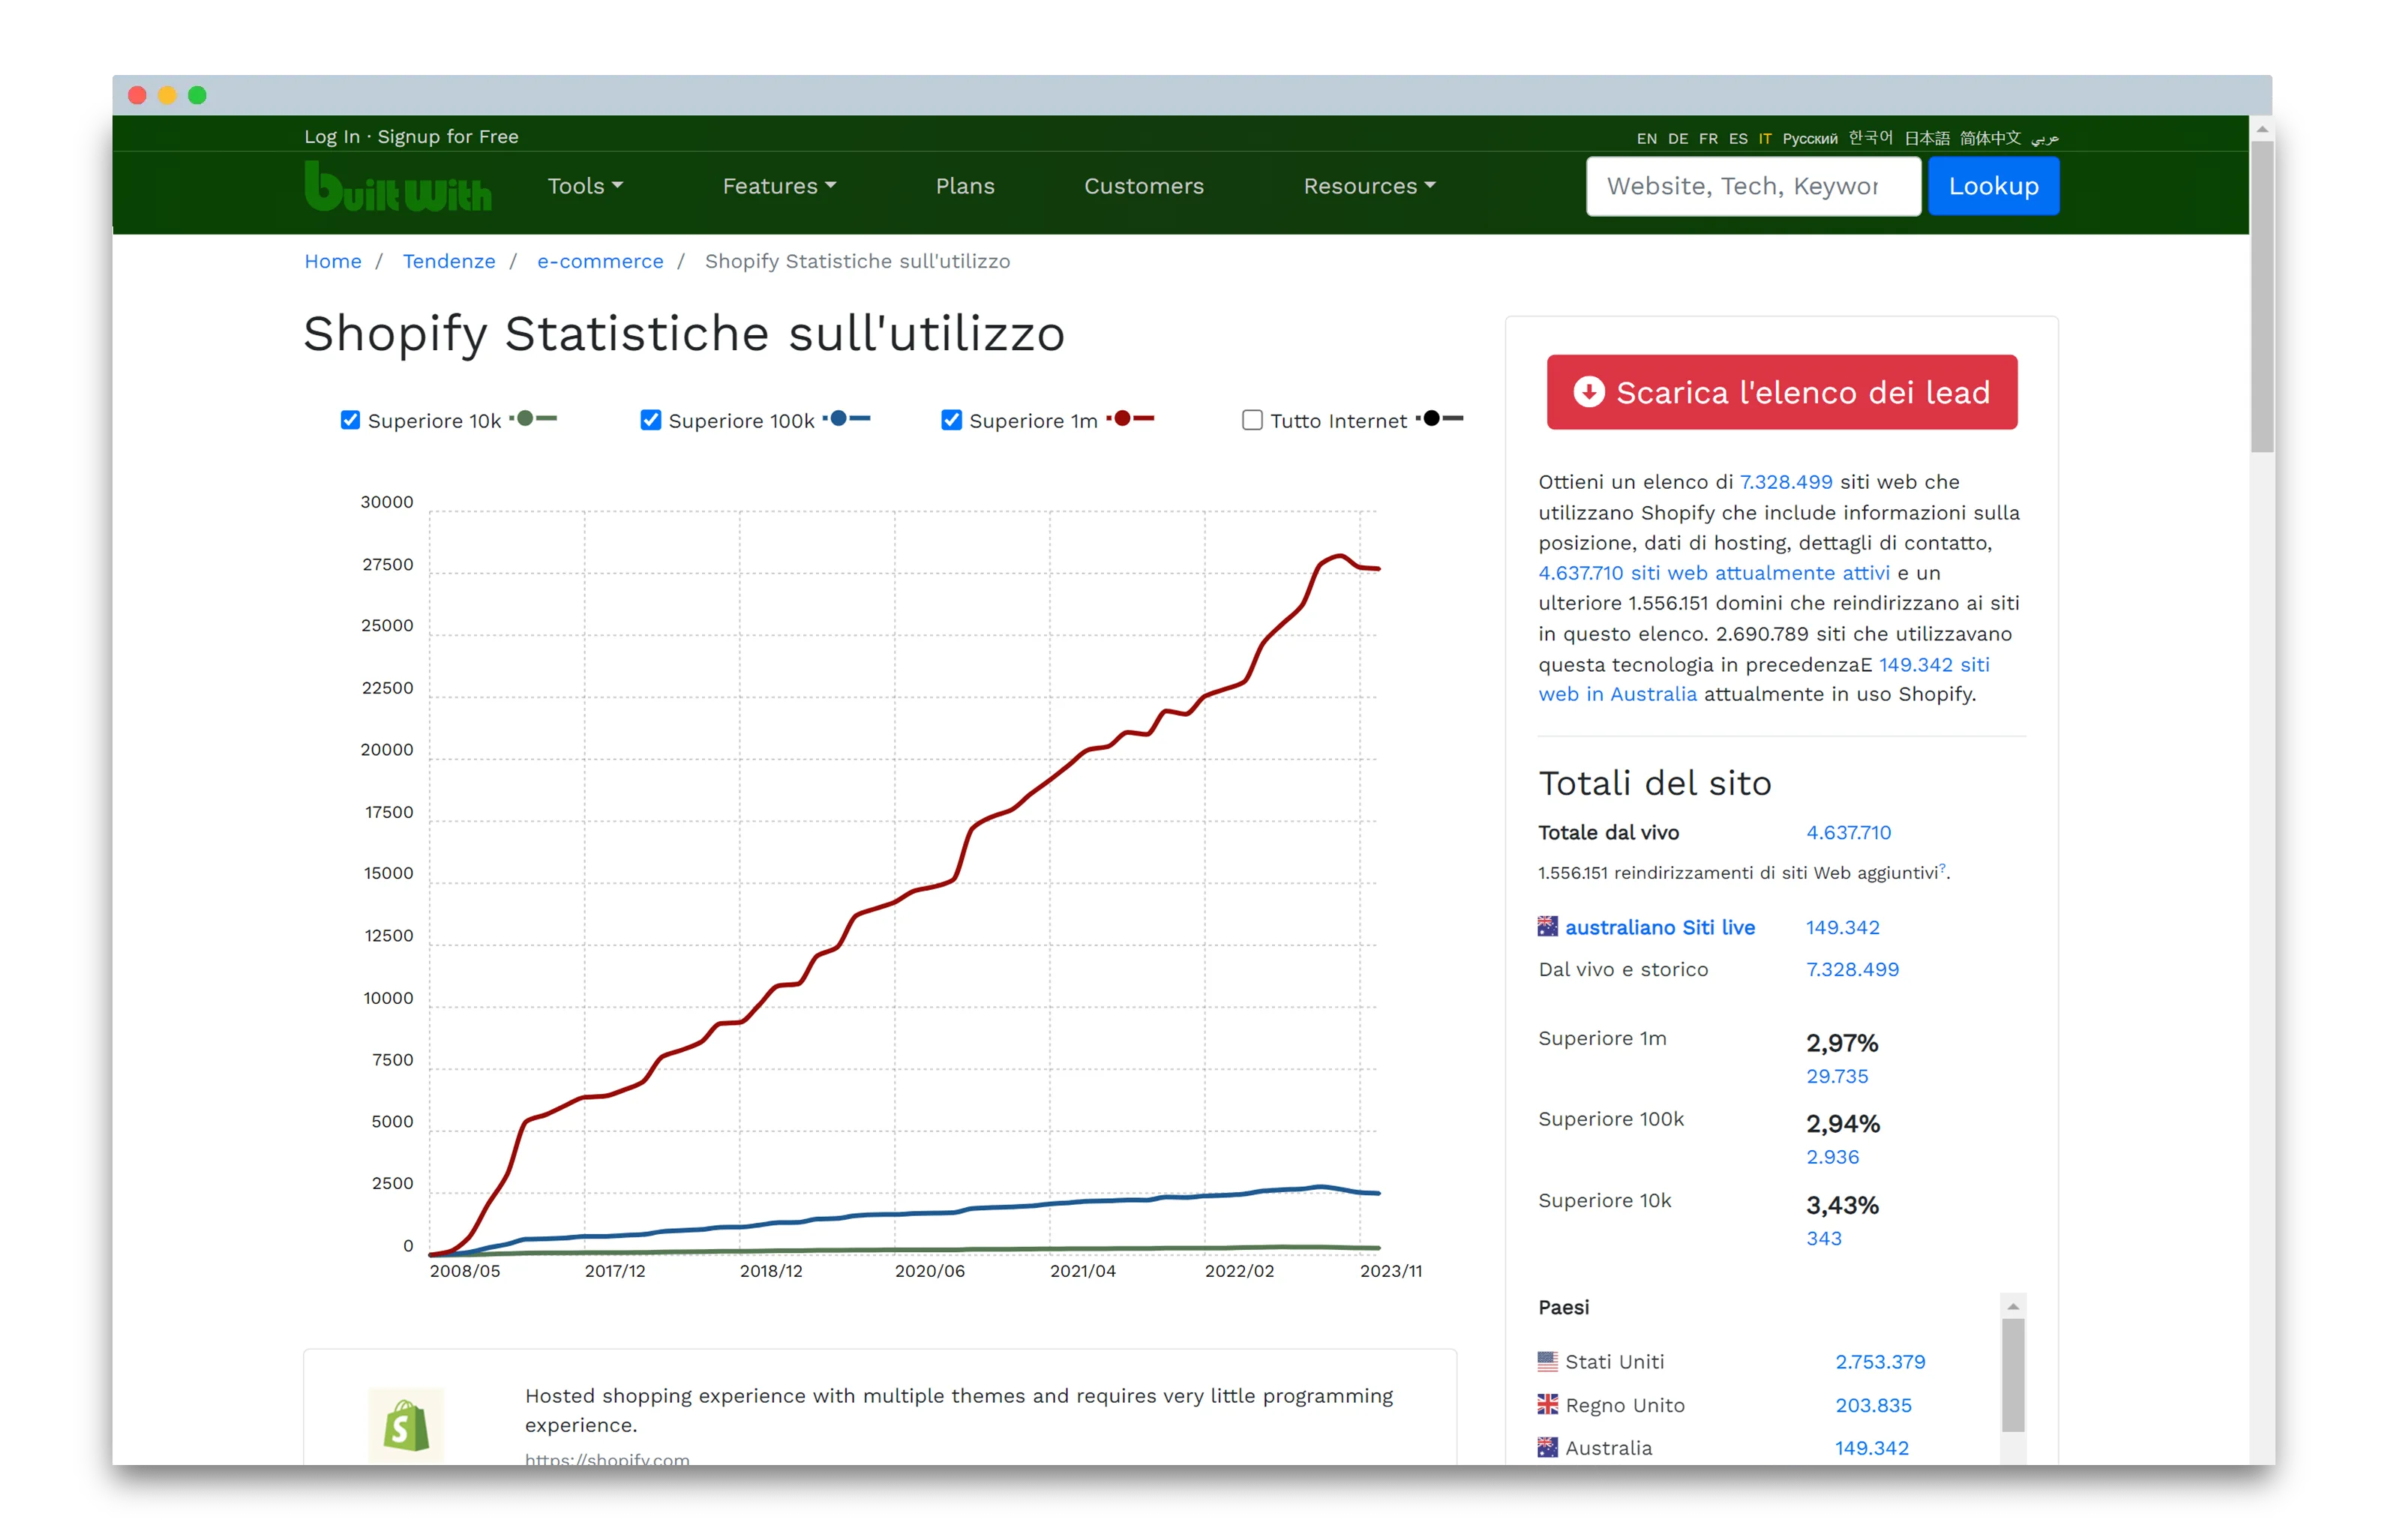Image resolution: width=2385 pixels, height=1540 pixels.
Task: Uncheck the Superiore 10k checkbox
Action: coord(350,420)
